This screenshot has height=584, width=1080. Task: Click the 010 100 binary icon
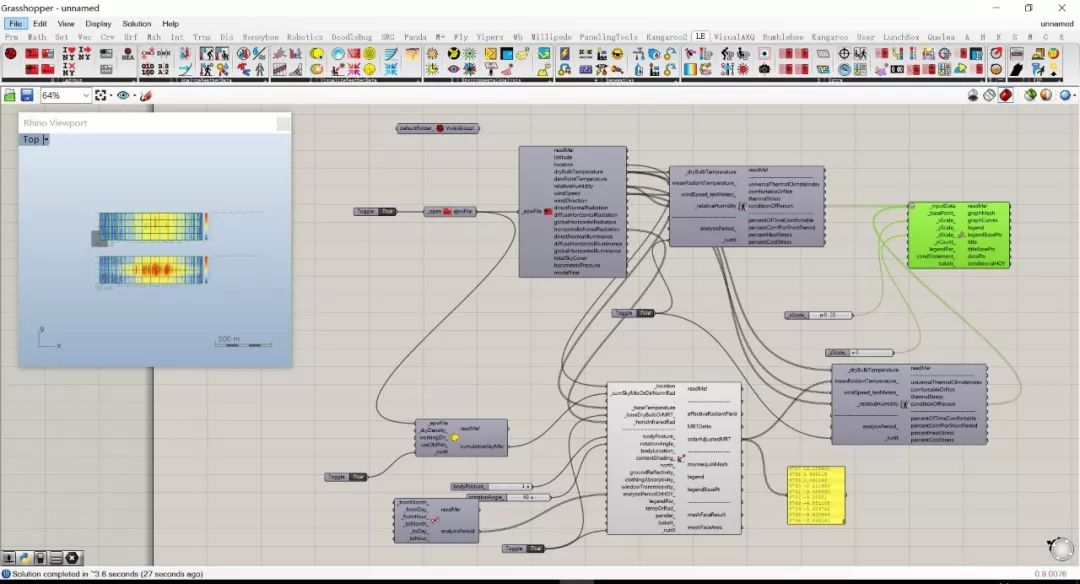click(147, 69)
